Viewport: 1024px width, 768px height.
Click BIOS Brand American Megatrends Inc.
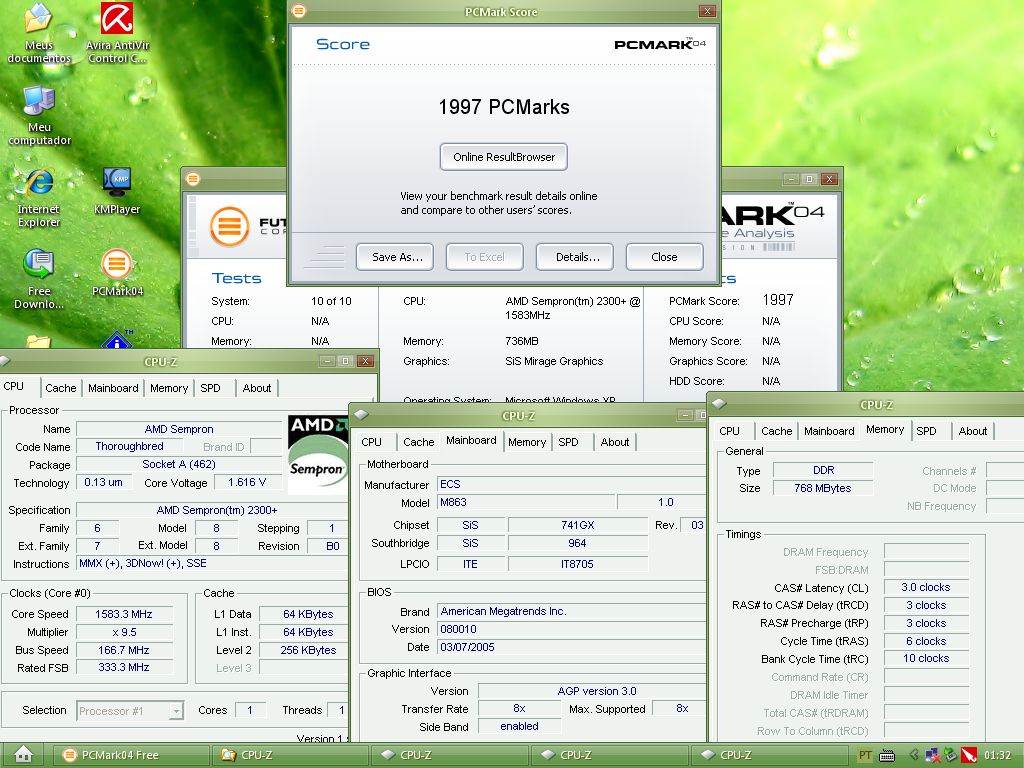(570, 611)
